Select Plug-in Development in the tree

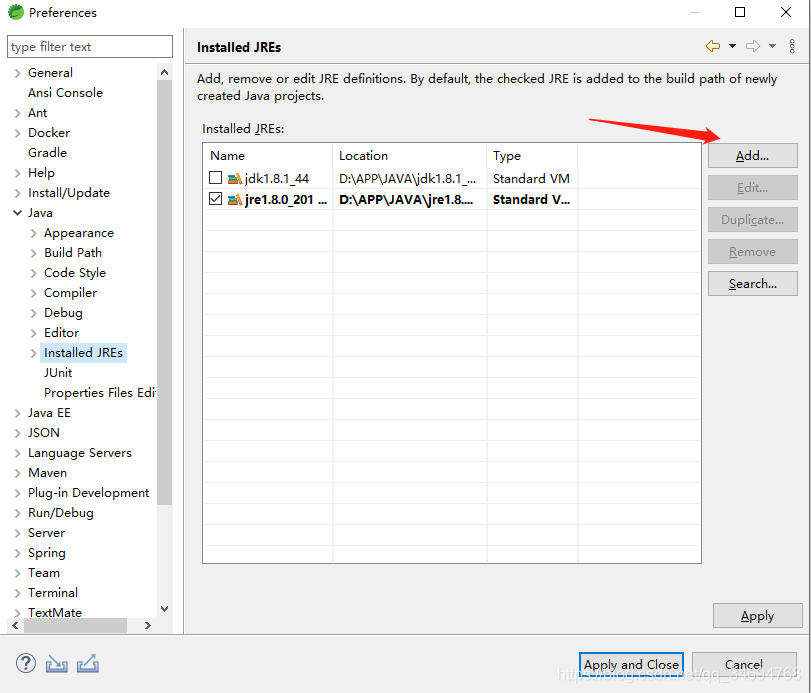tap(88, 492)
